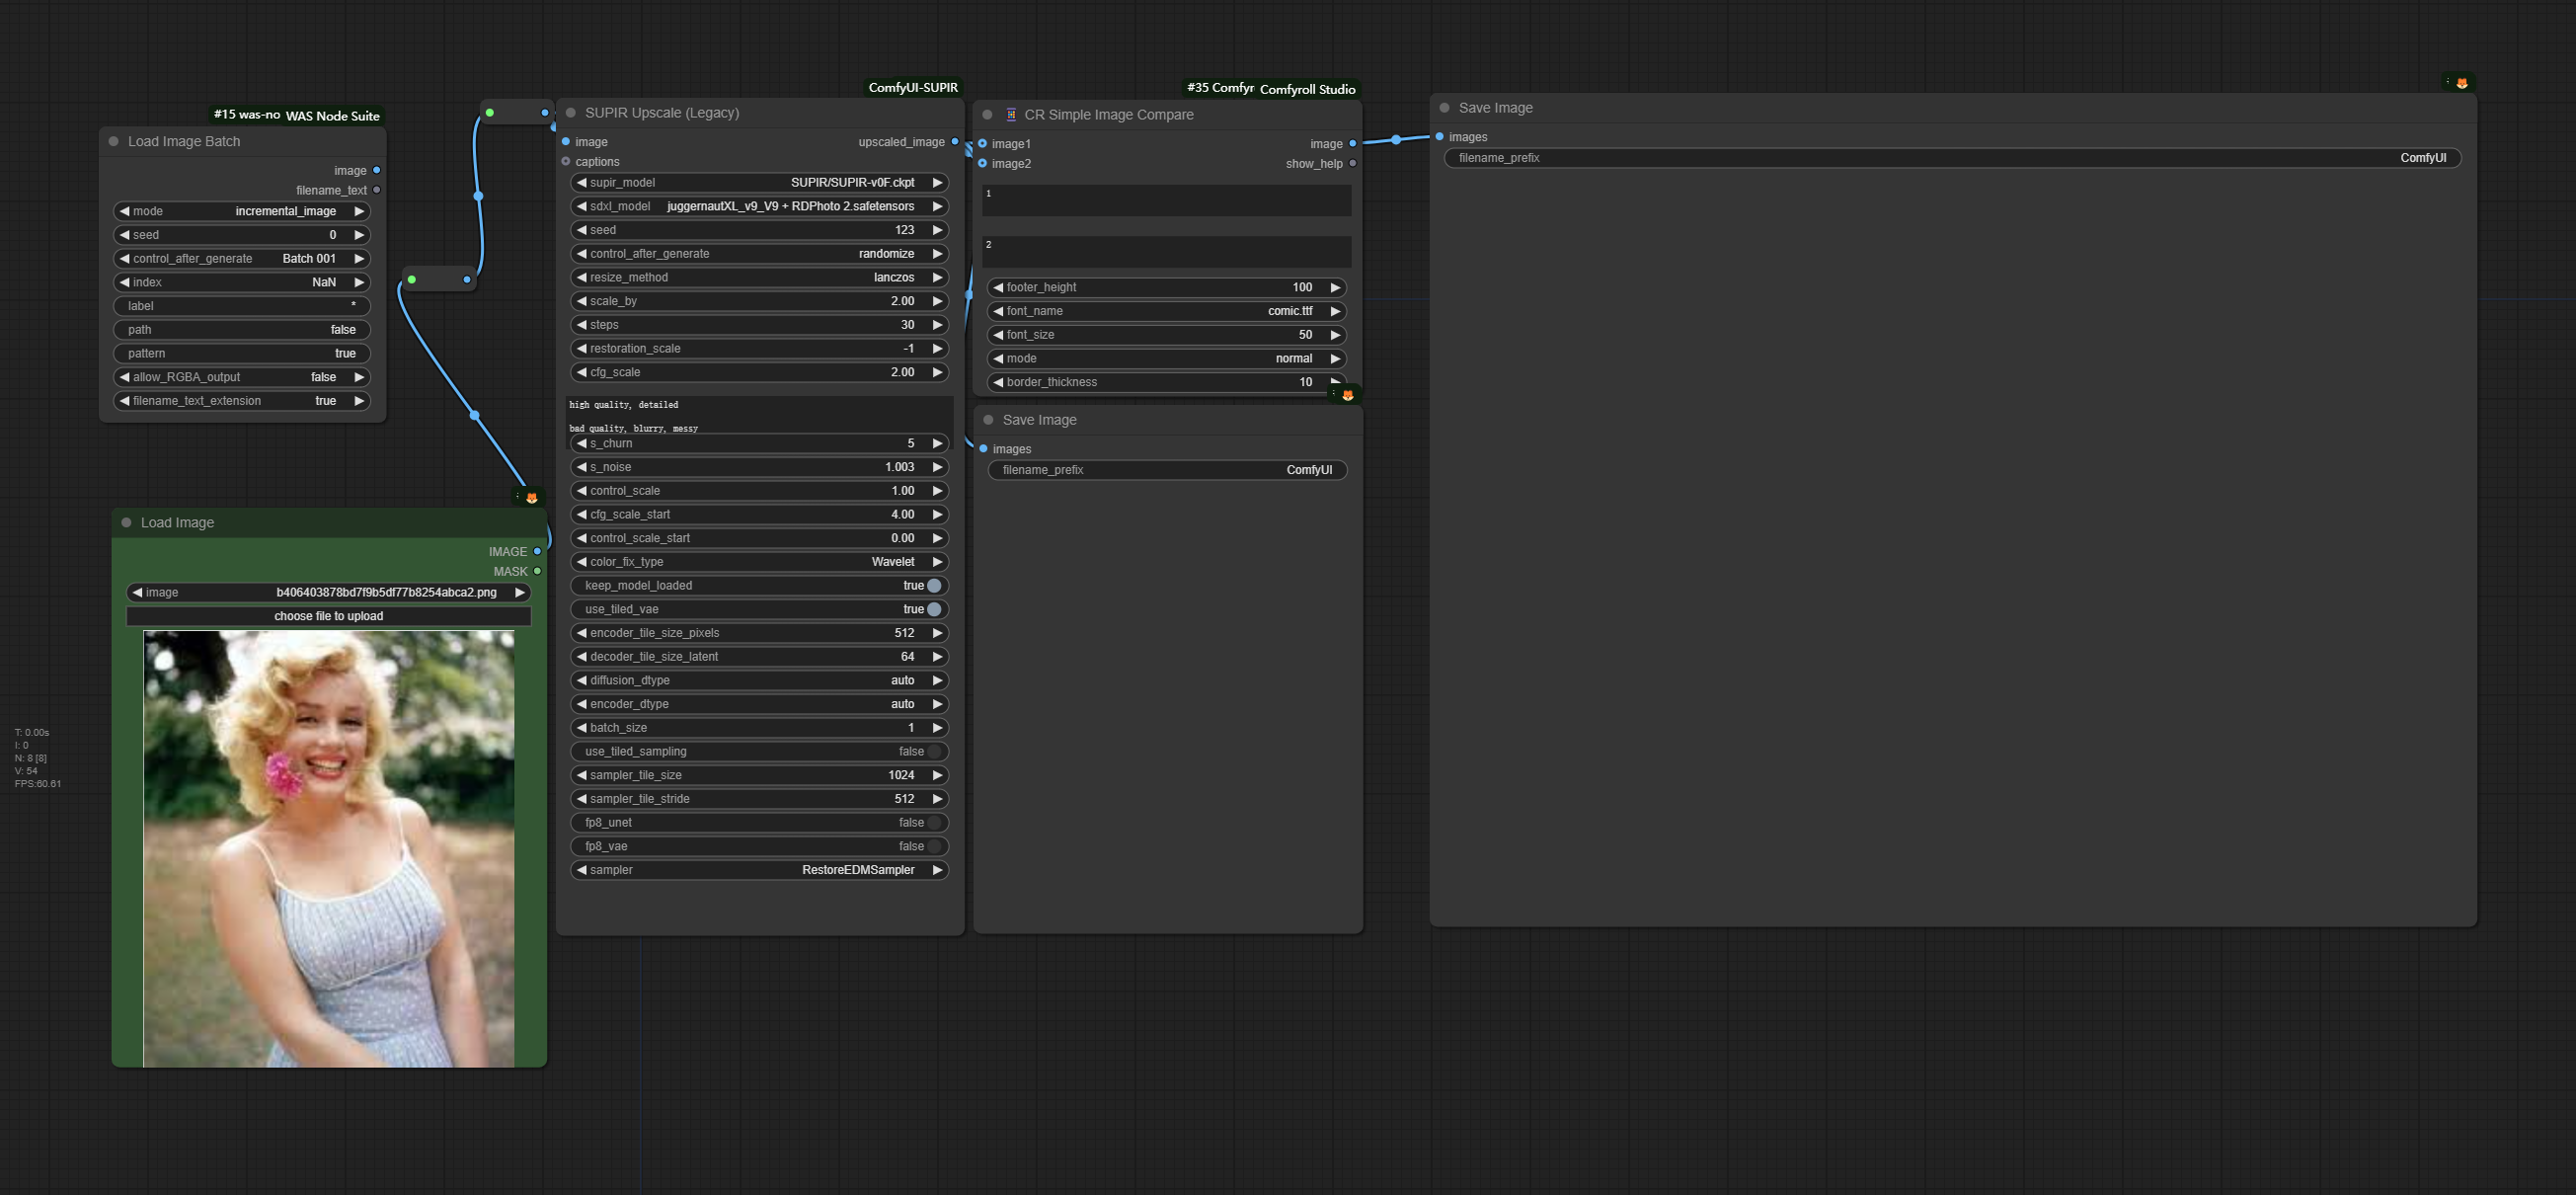Click choose file to upload button

pos(328,616)
